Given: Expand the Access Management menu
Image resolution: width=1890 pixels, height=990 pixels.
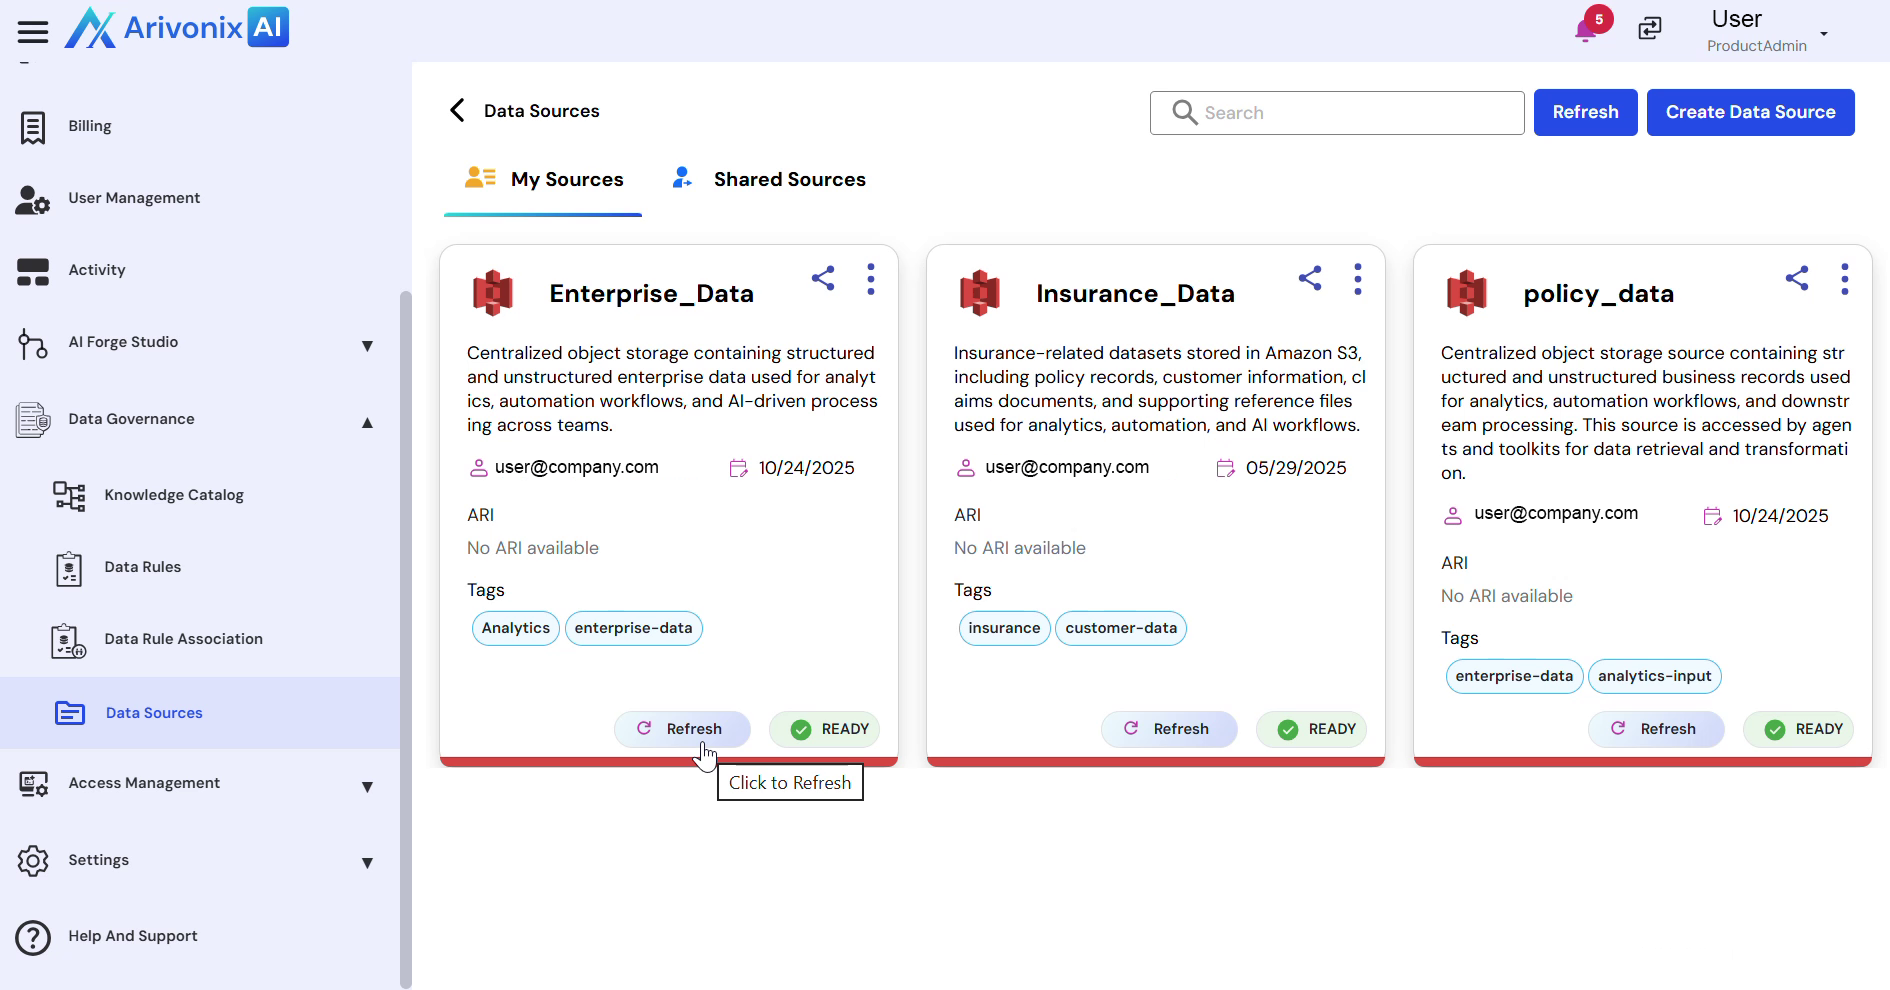Looking at the screenshot, I should click(x=367, y=786).
